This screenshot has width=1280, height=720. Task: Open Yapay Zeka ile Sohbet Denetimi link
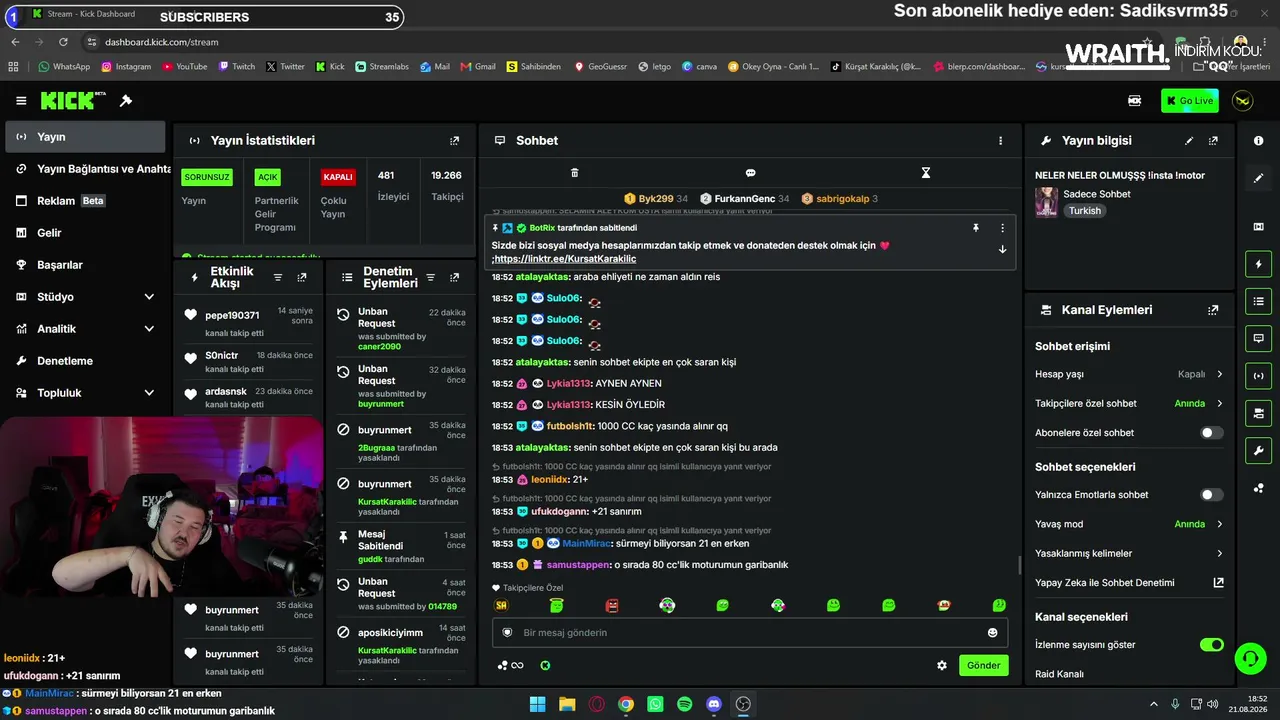(1129, 583)
